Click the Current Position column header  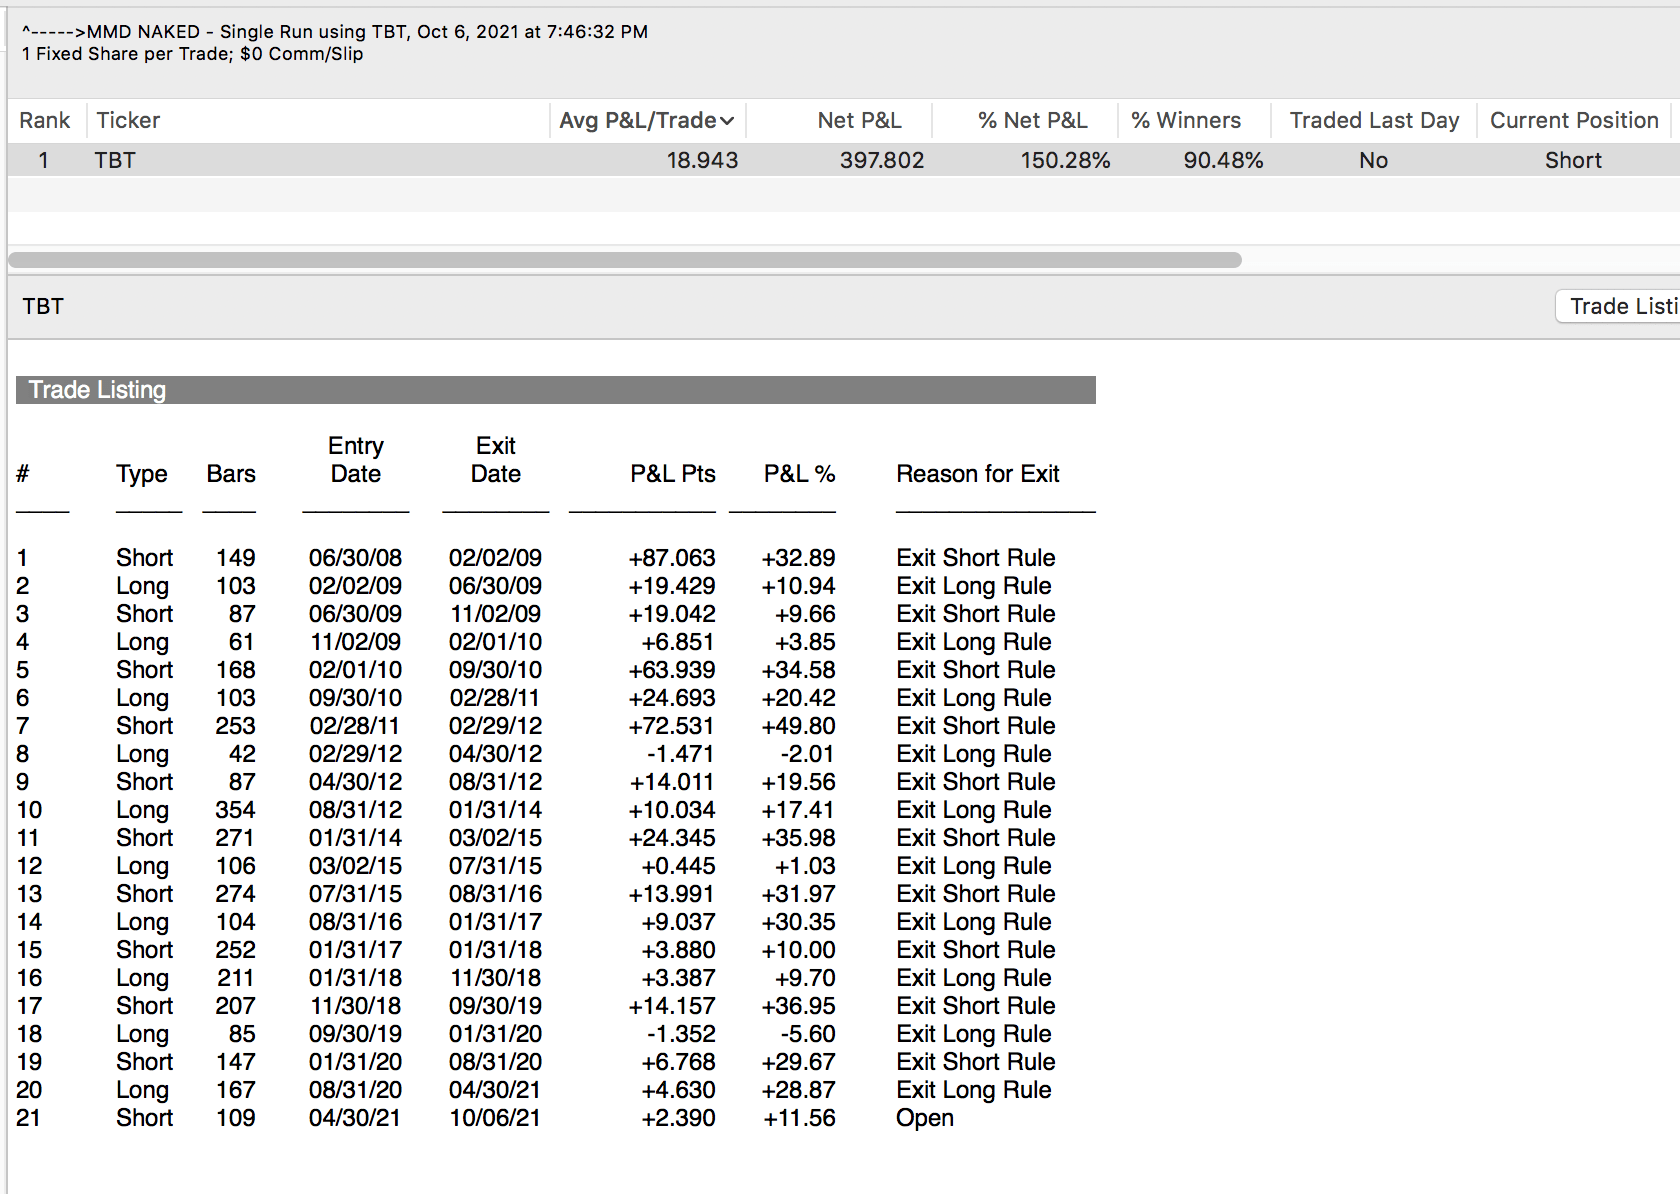(1573, 121)
